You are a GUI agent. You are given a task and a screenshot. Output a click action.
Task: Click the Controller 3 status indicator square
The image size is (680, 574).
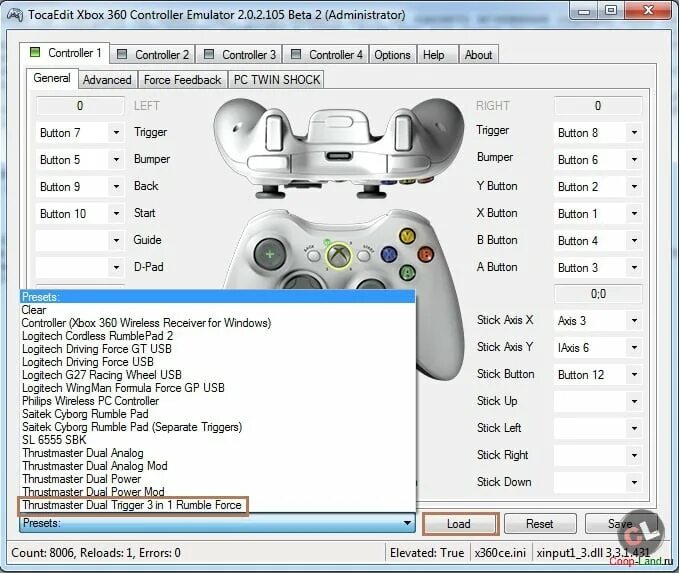209,54
